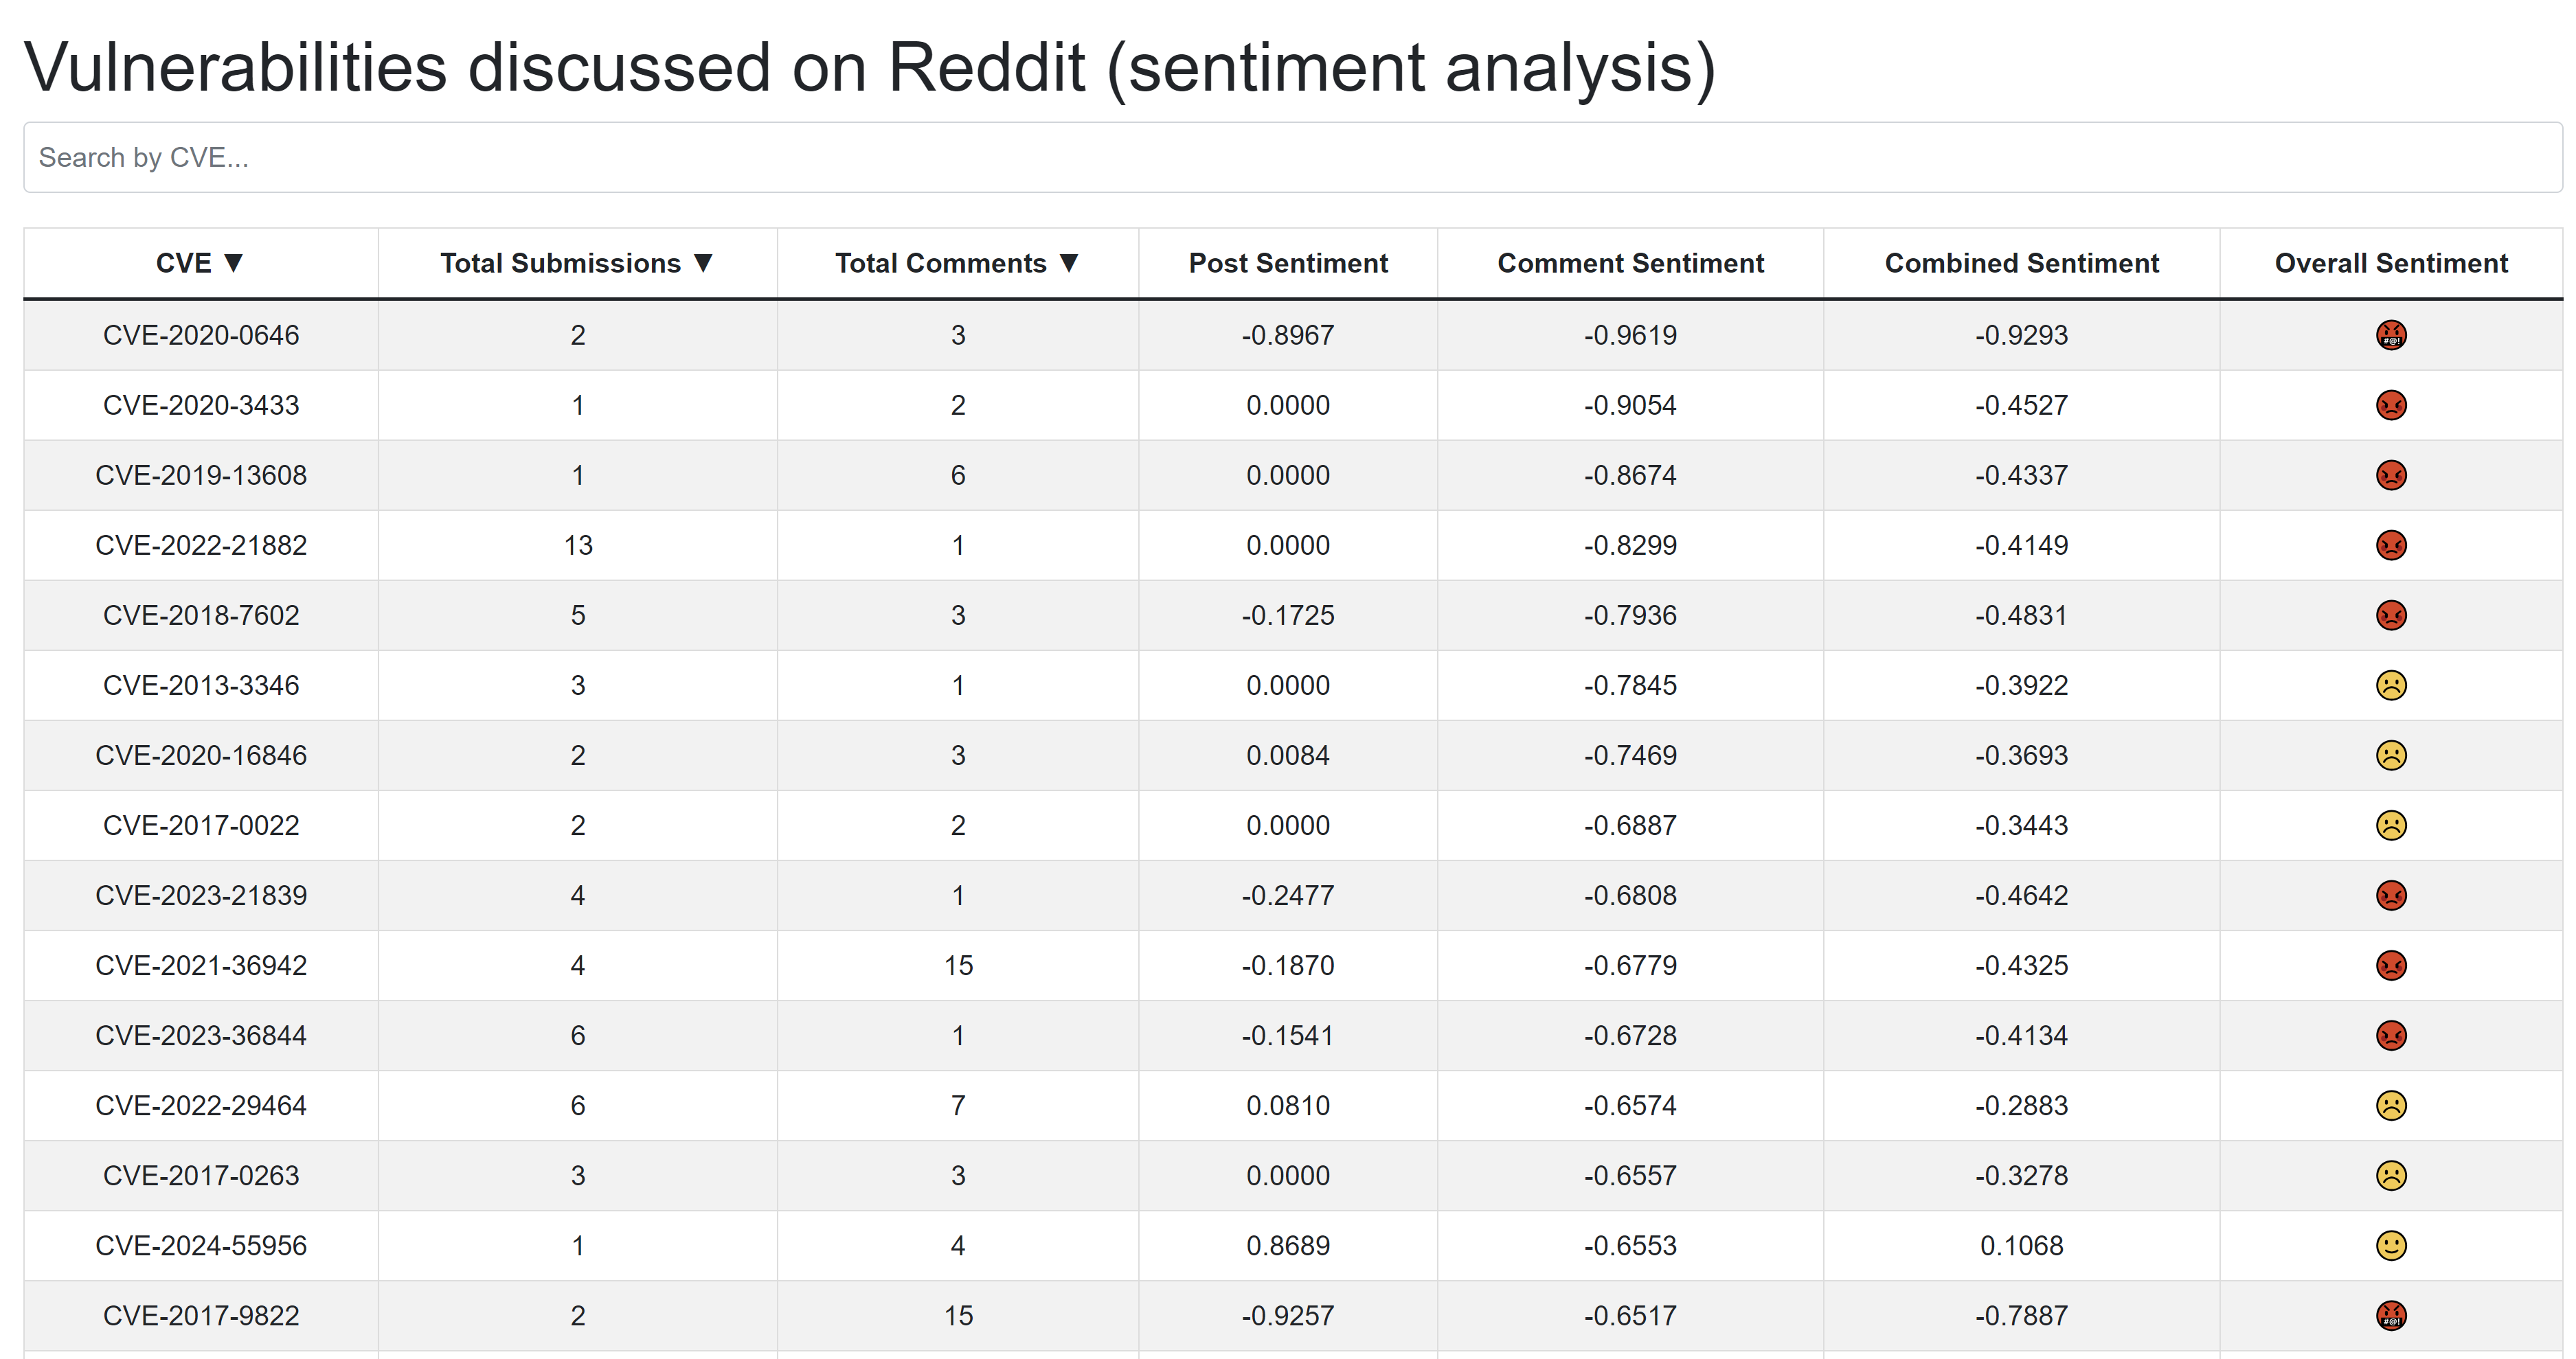Click the Comment Sentiment column header

pyautogui.click(x=1630, y=263)
